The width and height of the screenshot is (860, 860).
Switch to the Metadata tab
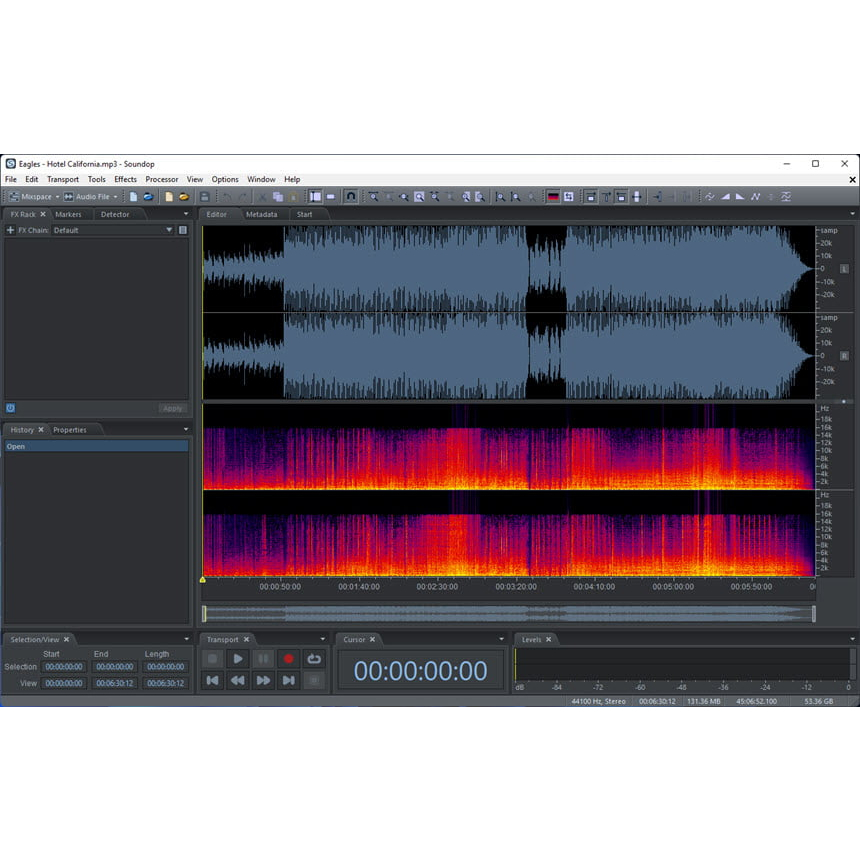point(261,214)
